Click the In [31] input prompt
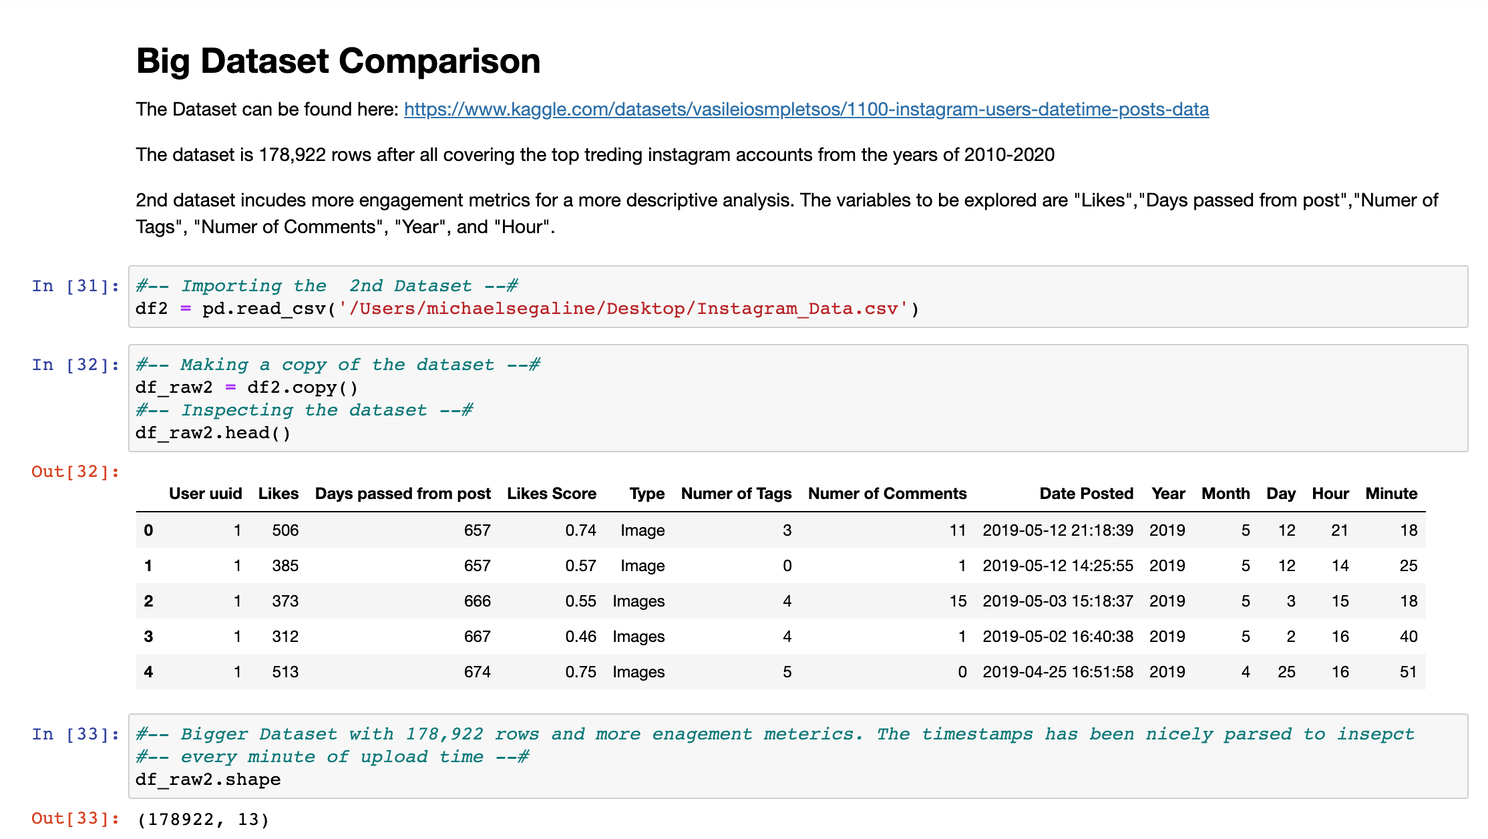The height and width of the screenshot is (839, 1488). pyautogui.click(x=76, y=286)
